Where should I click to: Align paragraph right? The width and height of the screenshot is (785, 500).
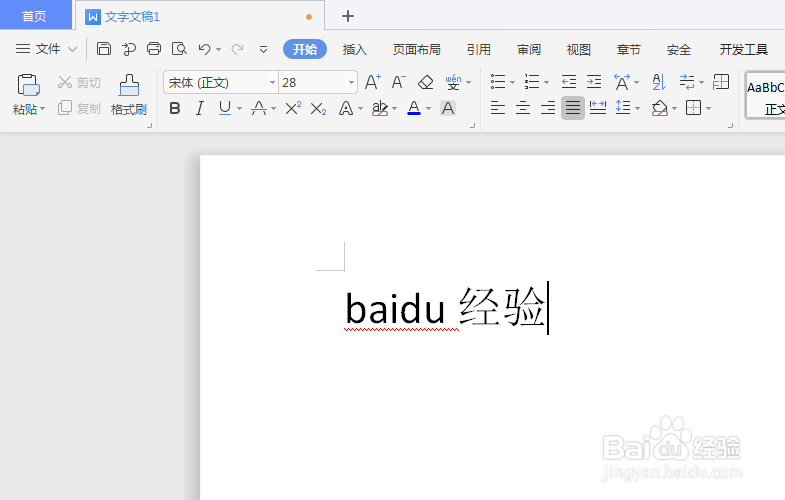tap(548, 108)
